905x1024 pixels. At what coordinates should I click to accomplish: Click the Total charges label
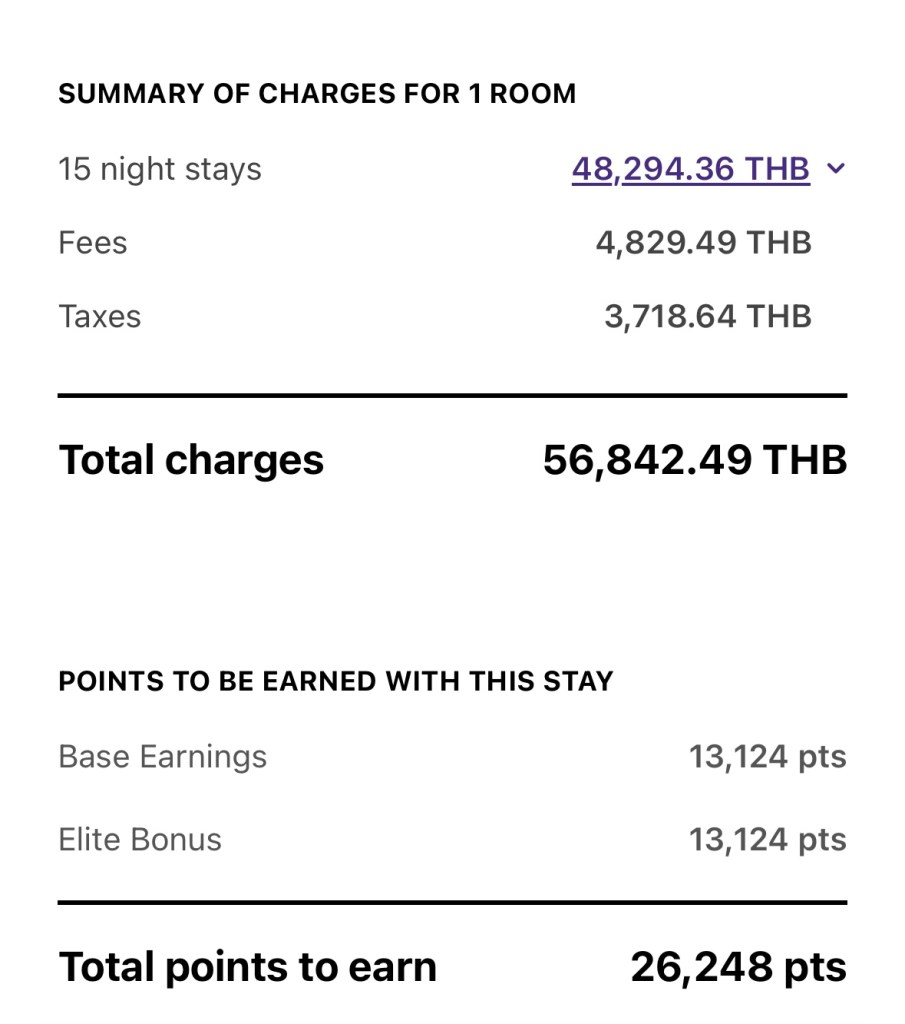pyautogui.click(x=191, y=460)
